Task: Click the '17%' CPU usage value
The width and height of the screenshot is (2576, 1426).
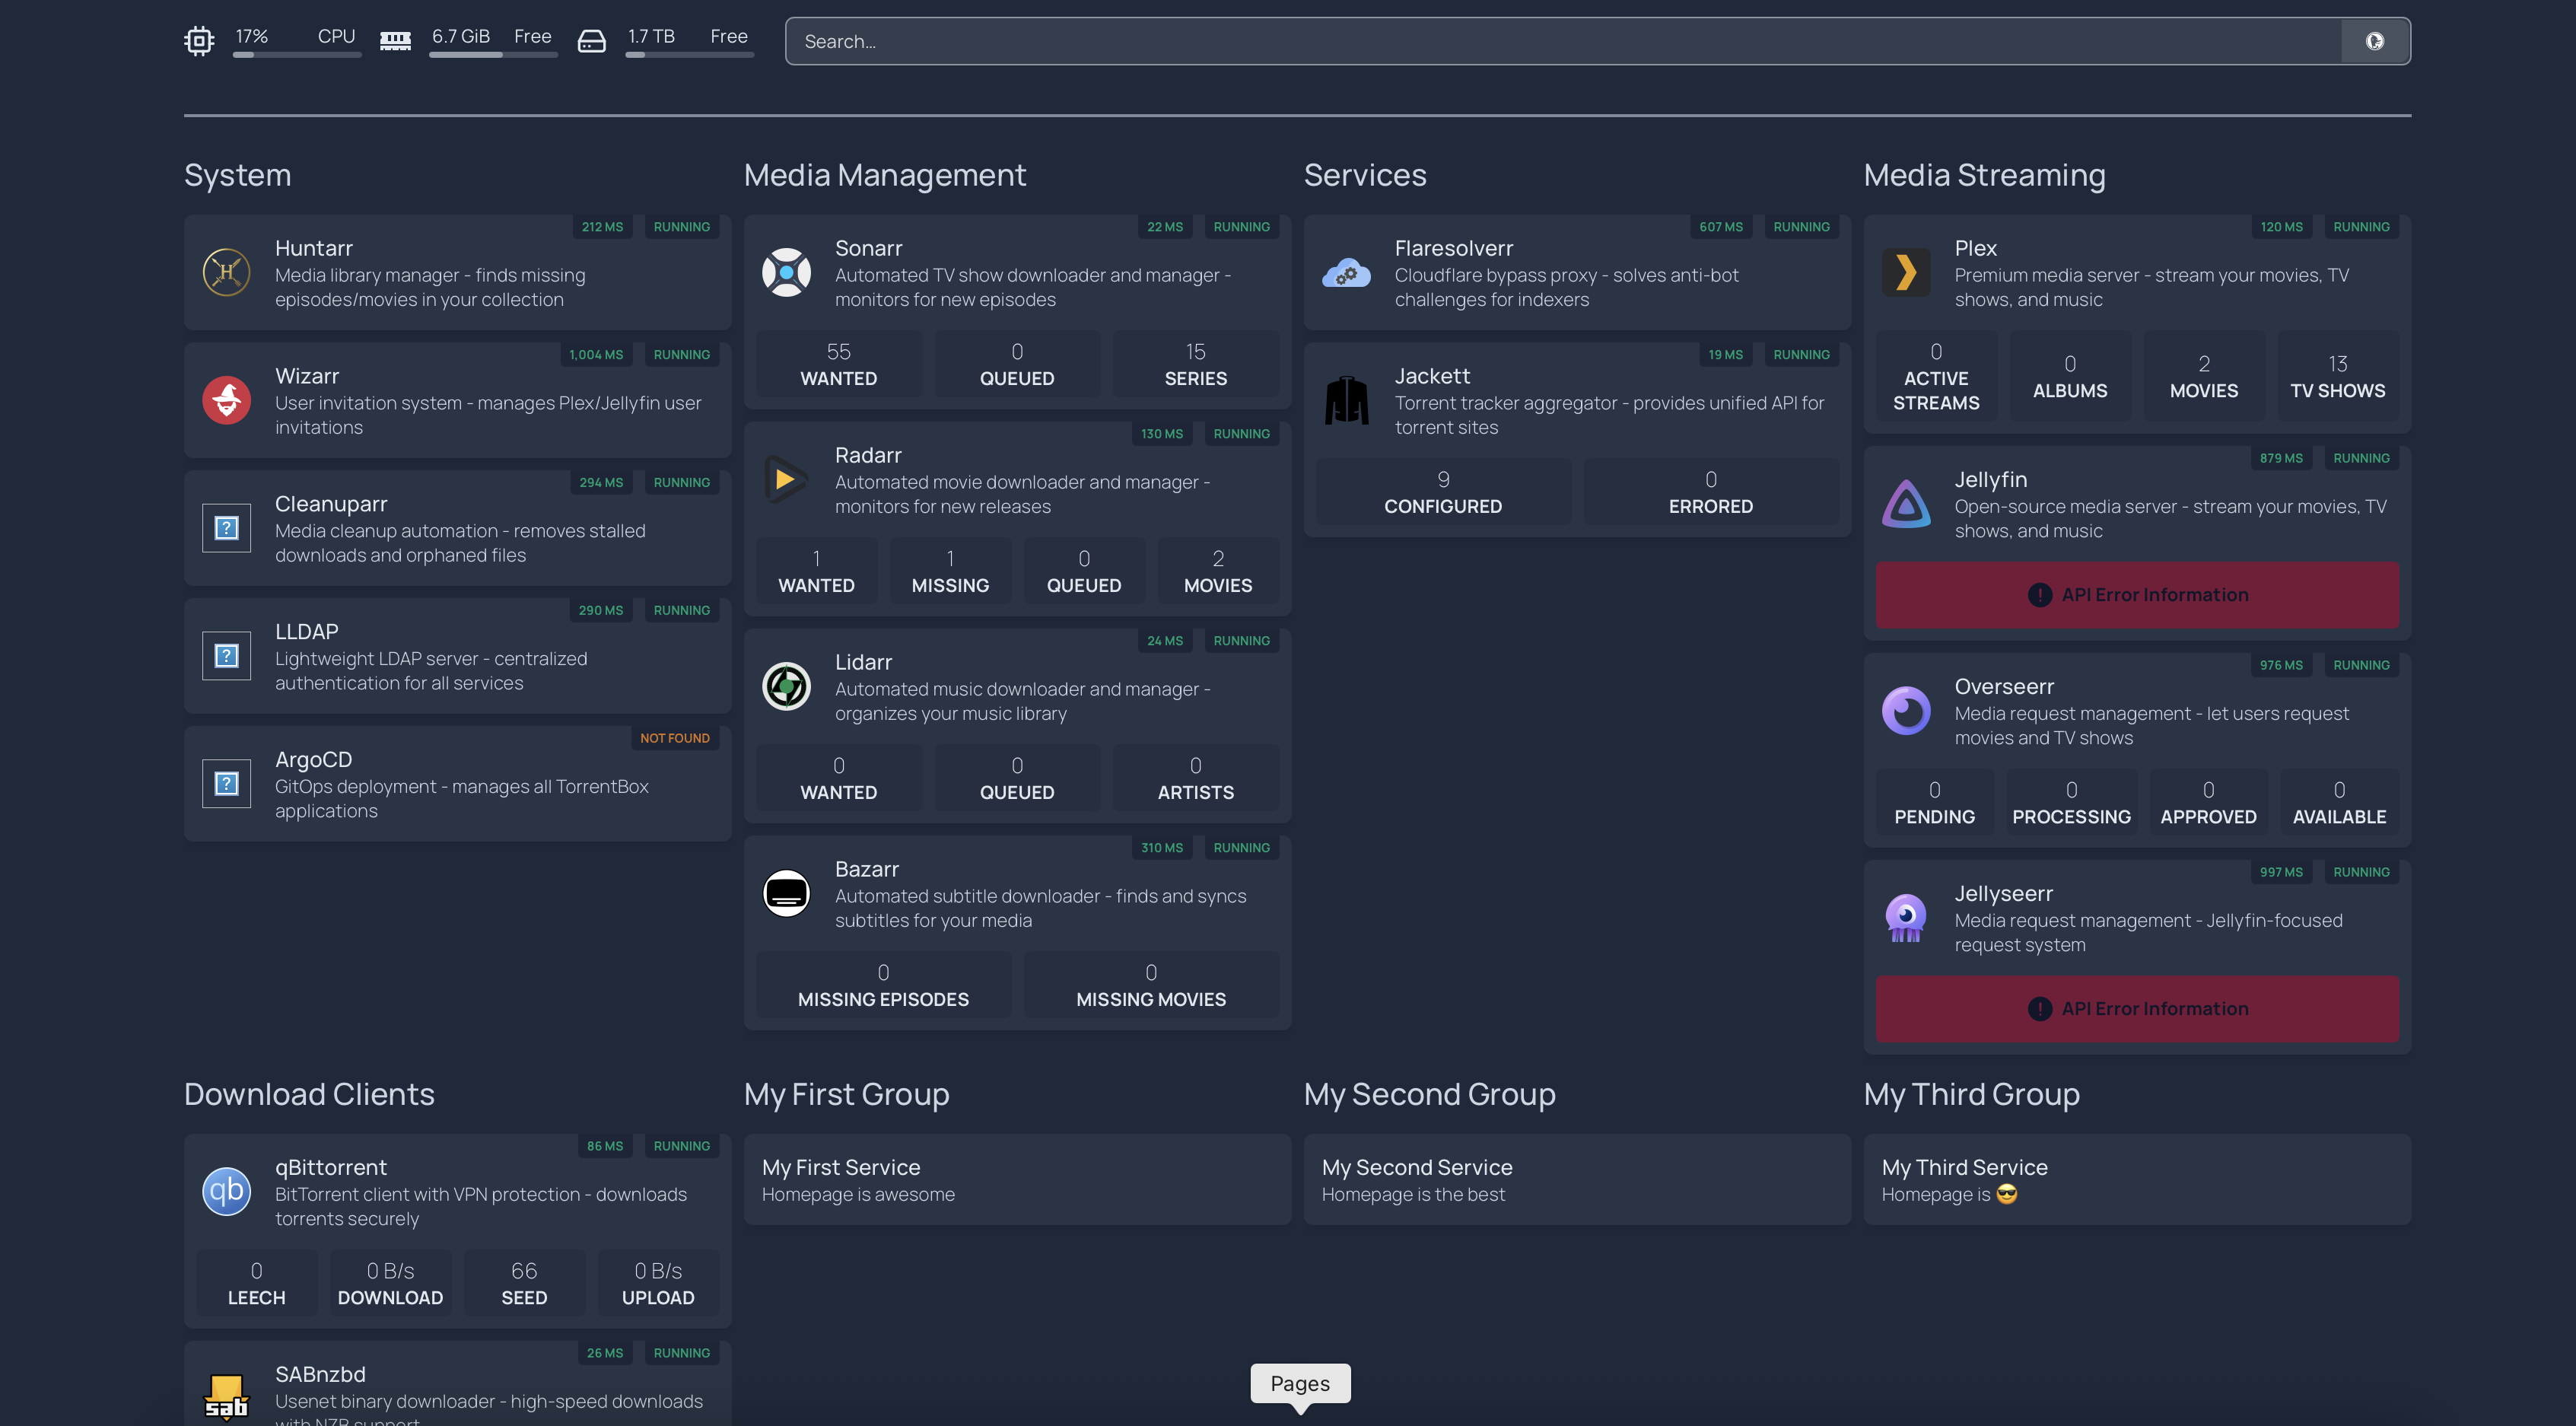Action: 252,36
